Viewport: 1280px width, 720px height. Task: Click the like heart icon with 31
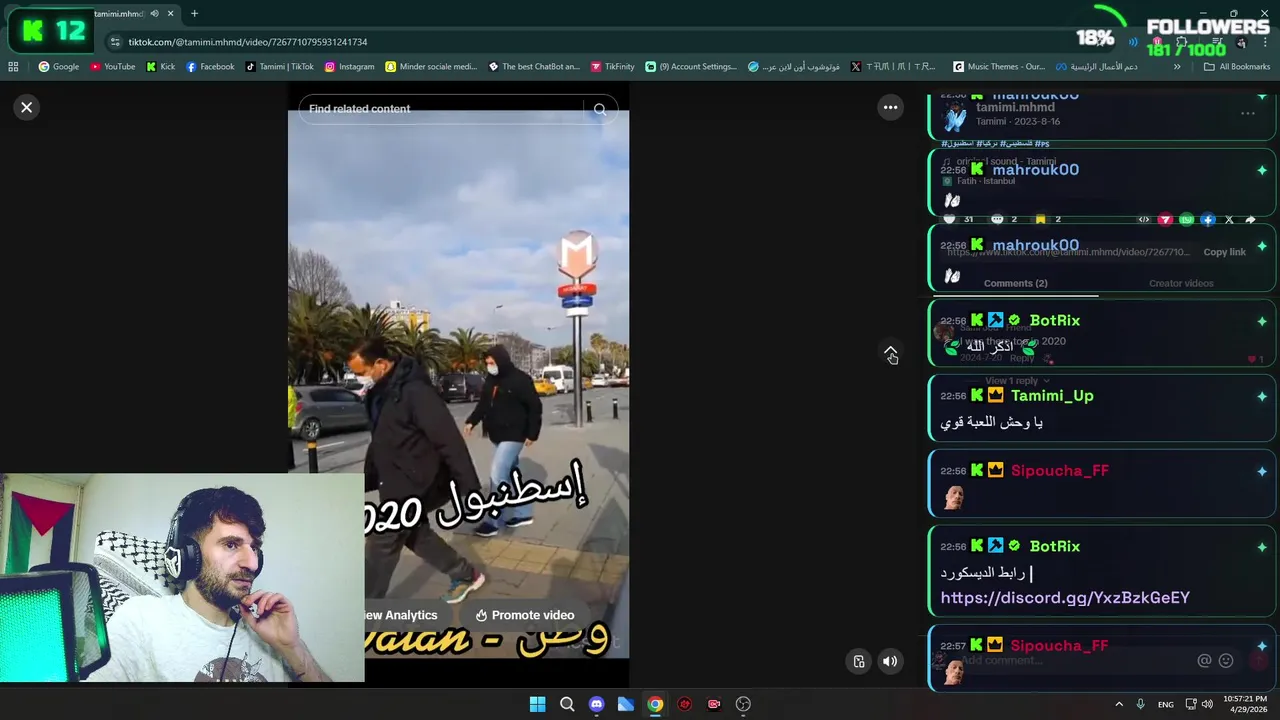tap(950, 219)
